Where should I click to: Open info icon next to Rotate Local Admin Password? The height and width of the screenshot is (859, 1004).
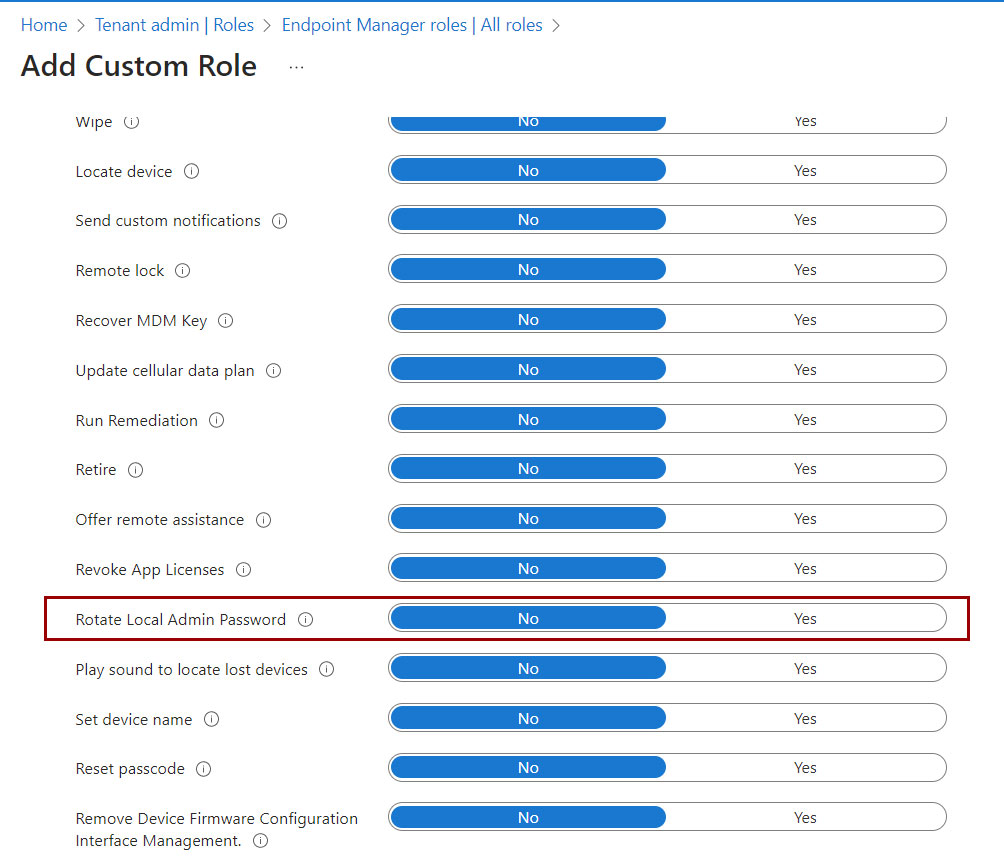[x=305, y=620]
